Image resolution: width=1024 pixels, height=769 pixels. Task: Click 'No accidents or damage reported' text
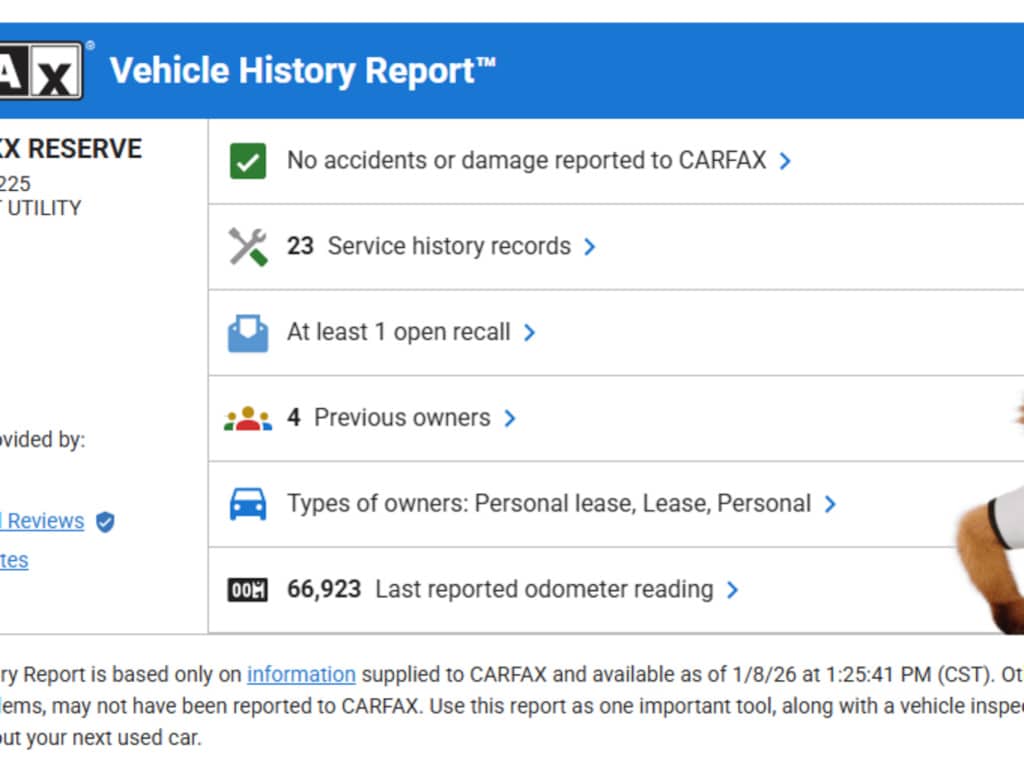tap(526, 160)
